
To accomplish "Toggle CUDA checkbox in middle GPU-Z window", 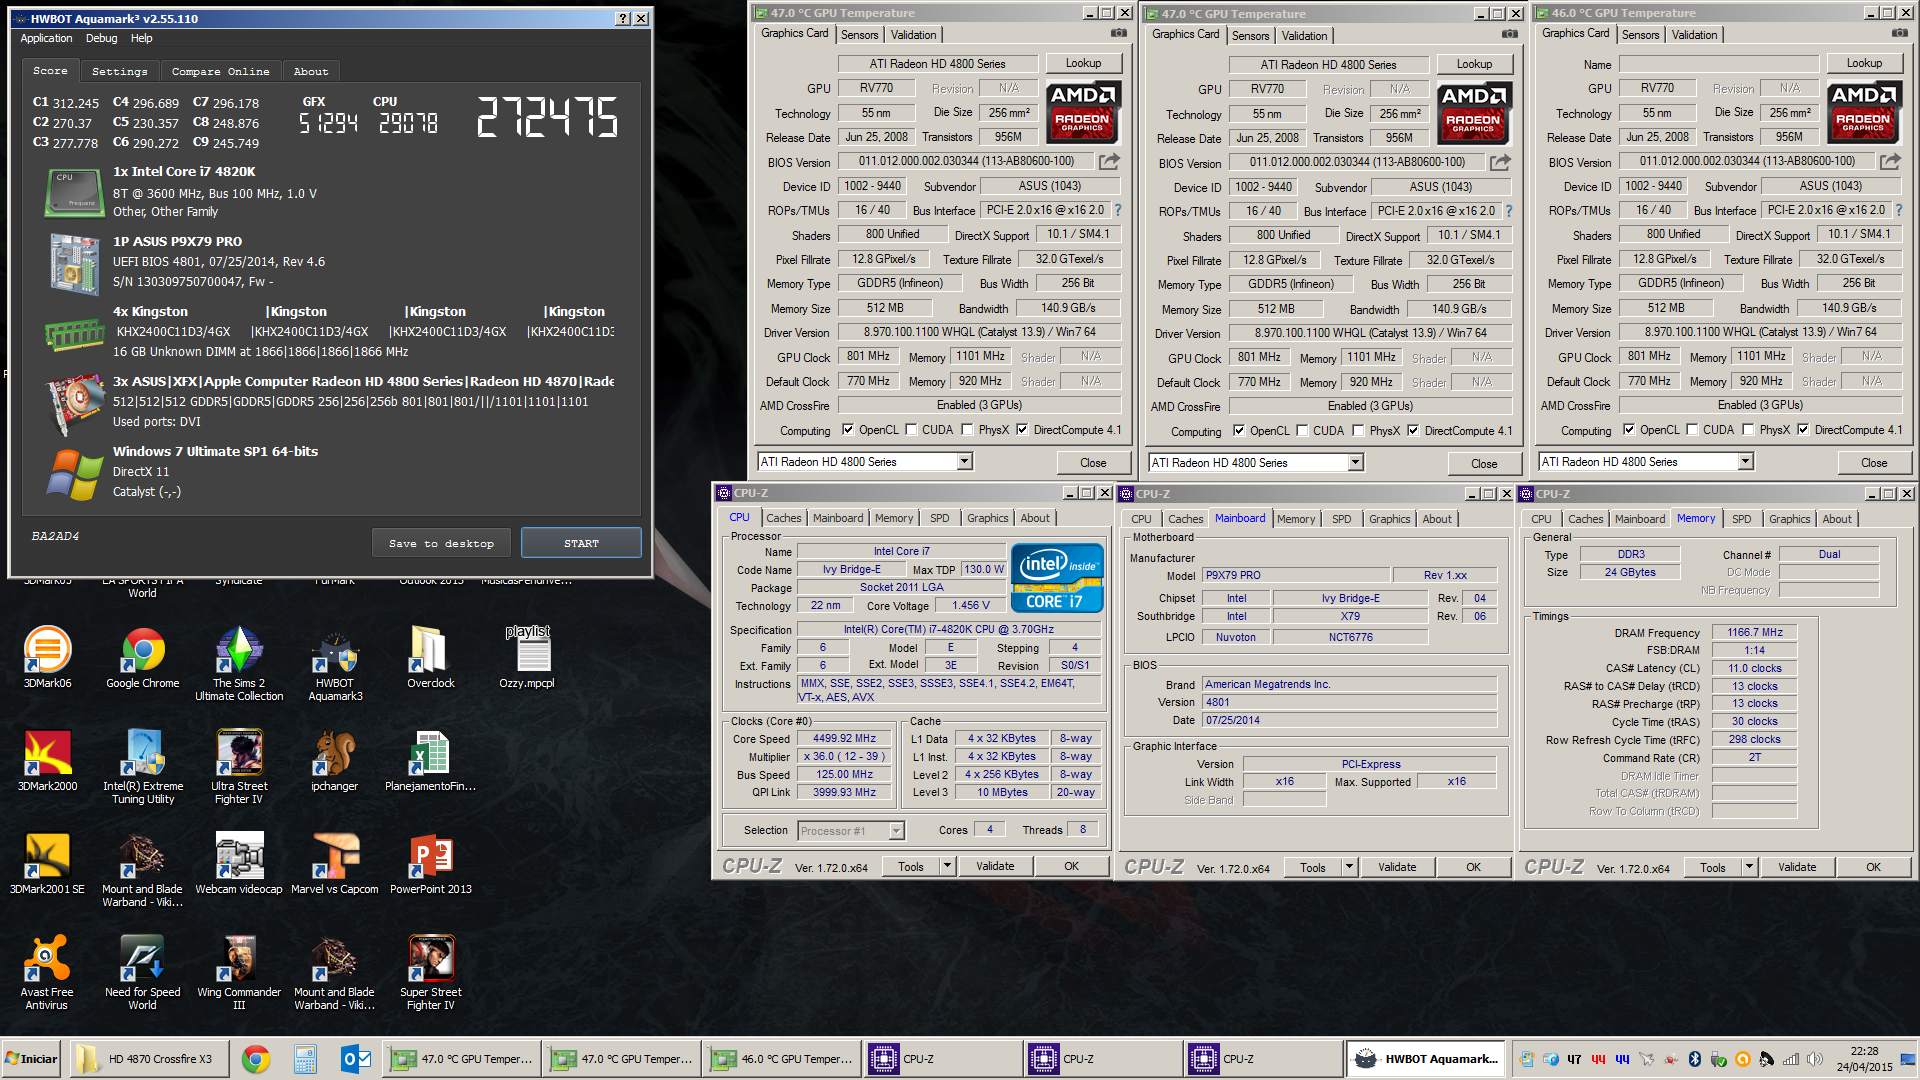I will pos(1302,431).
